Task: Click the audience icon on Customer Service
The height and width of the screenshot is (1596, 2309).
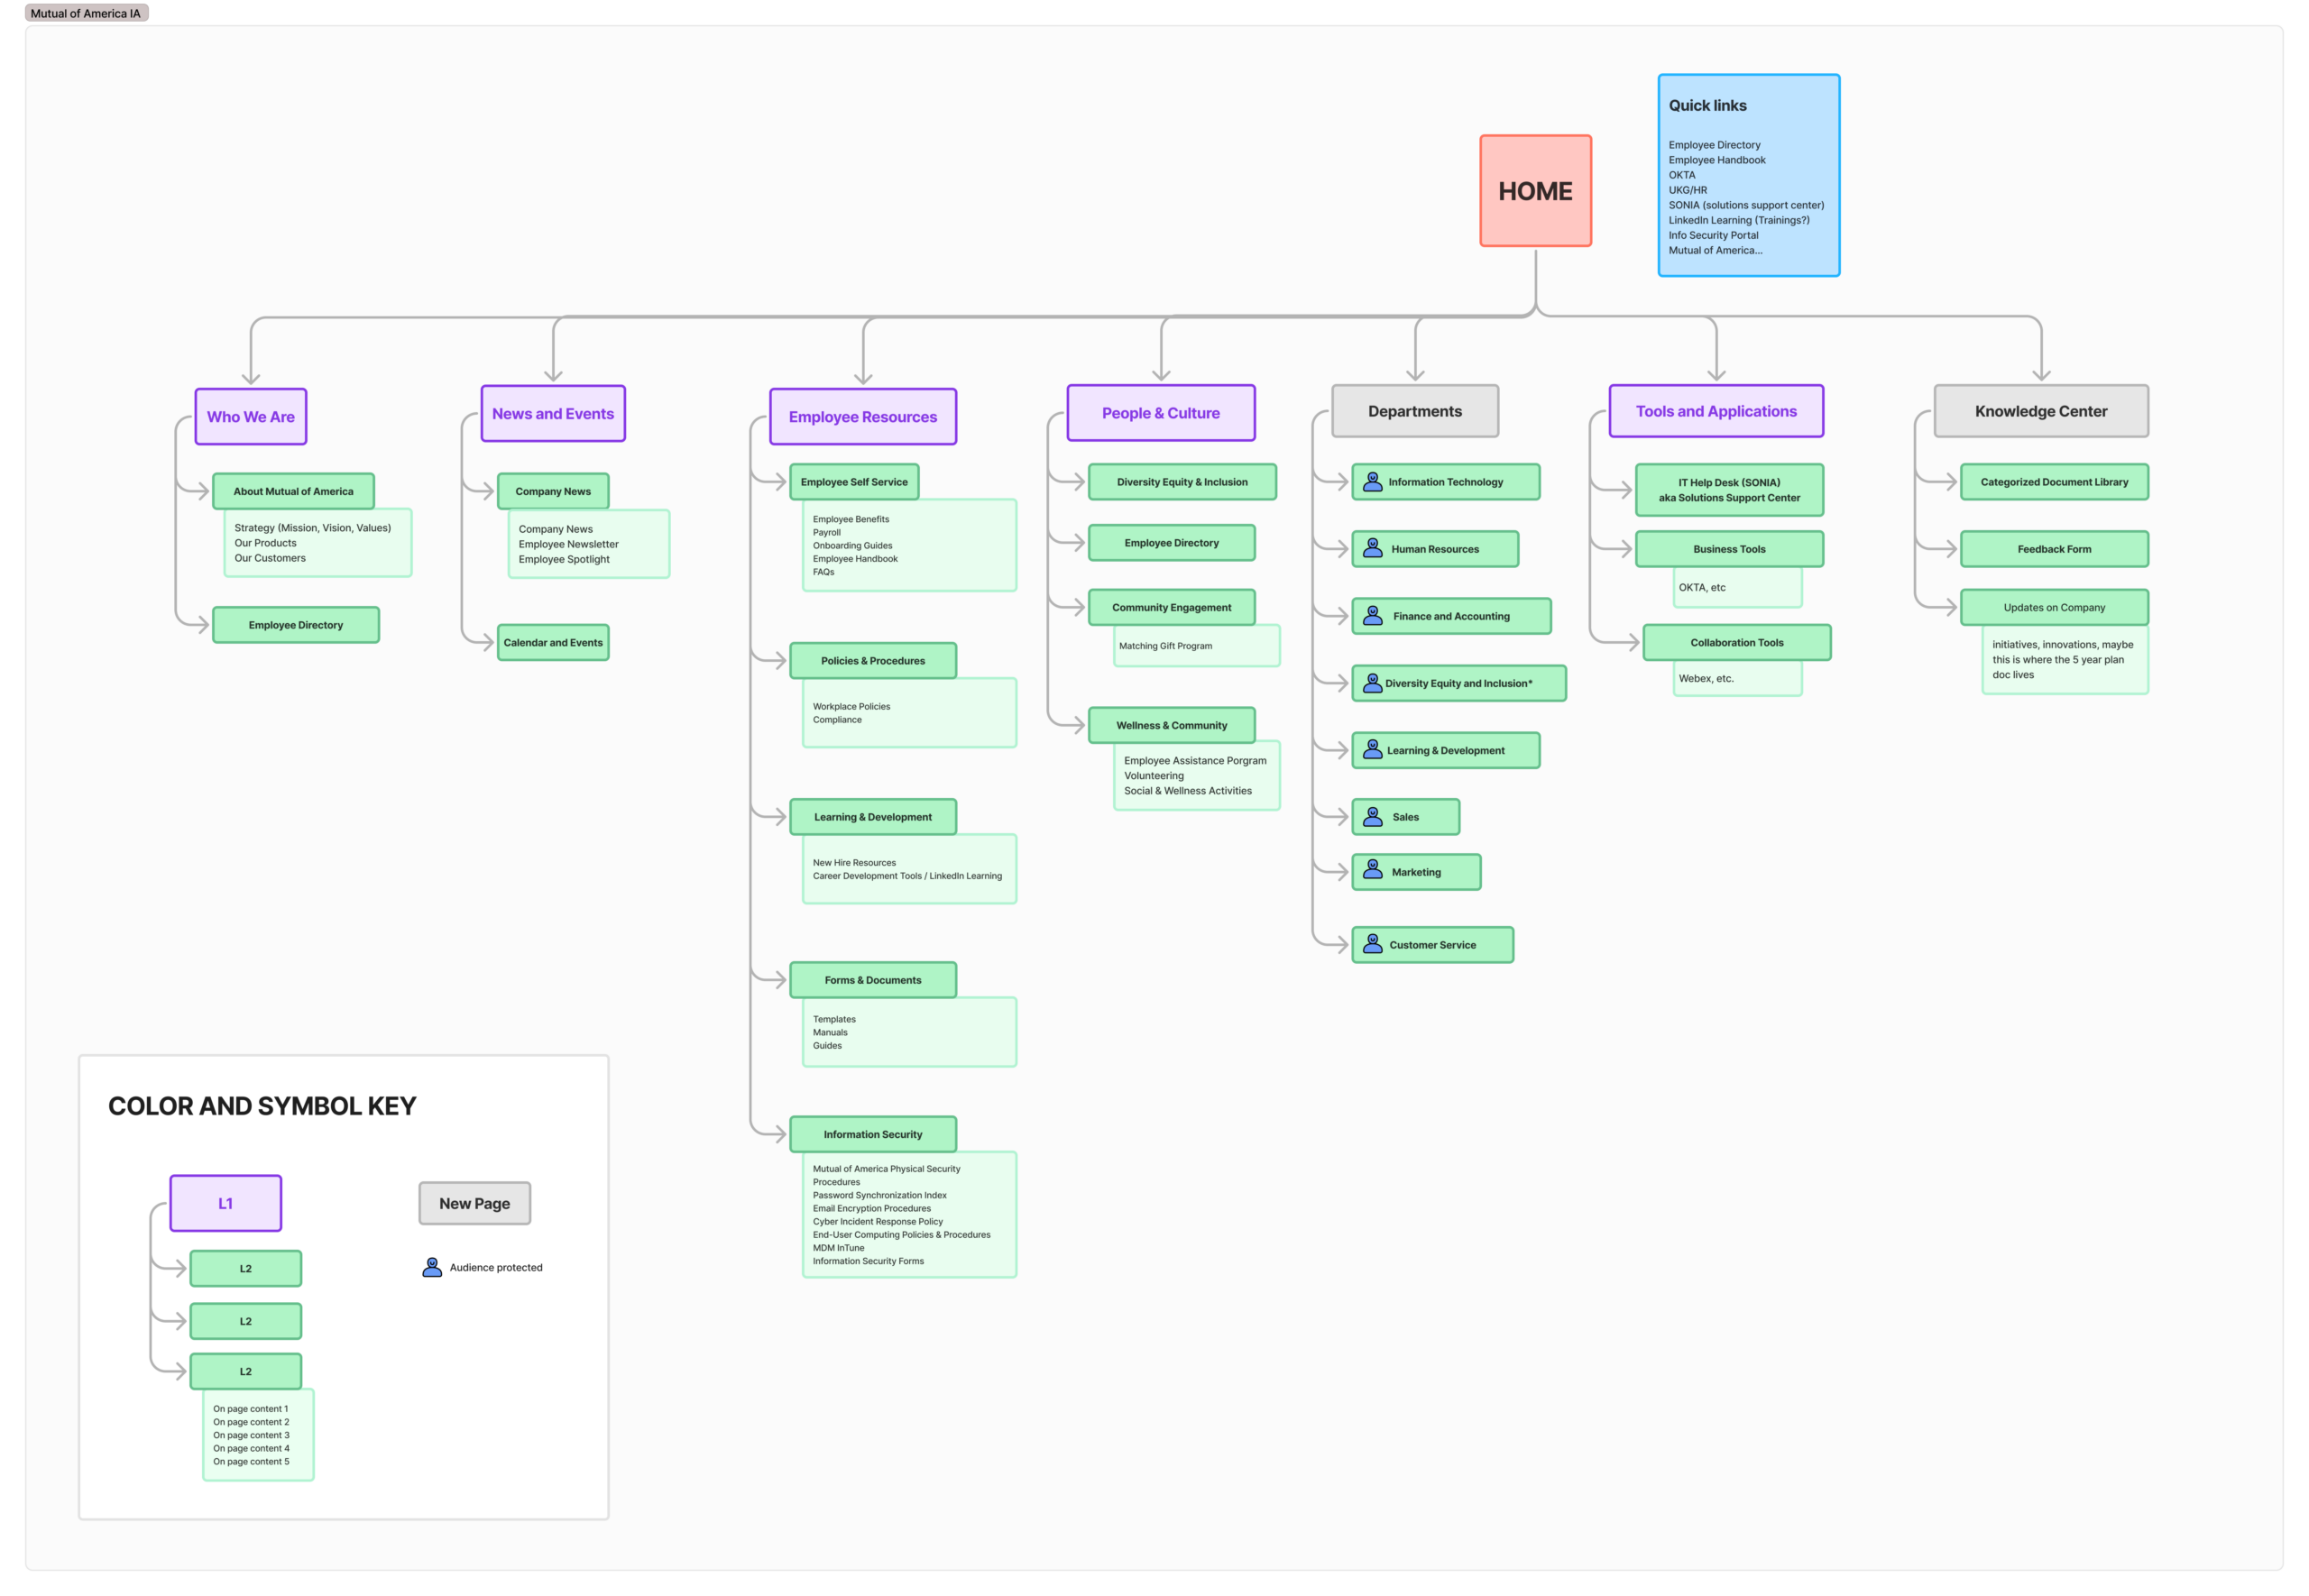Action: 1372,944
